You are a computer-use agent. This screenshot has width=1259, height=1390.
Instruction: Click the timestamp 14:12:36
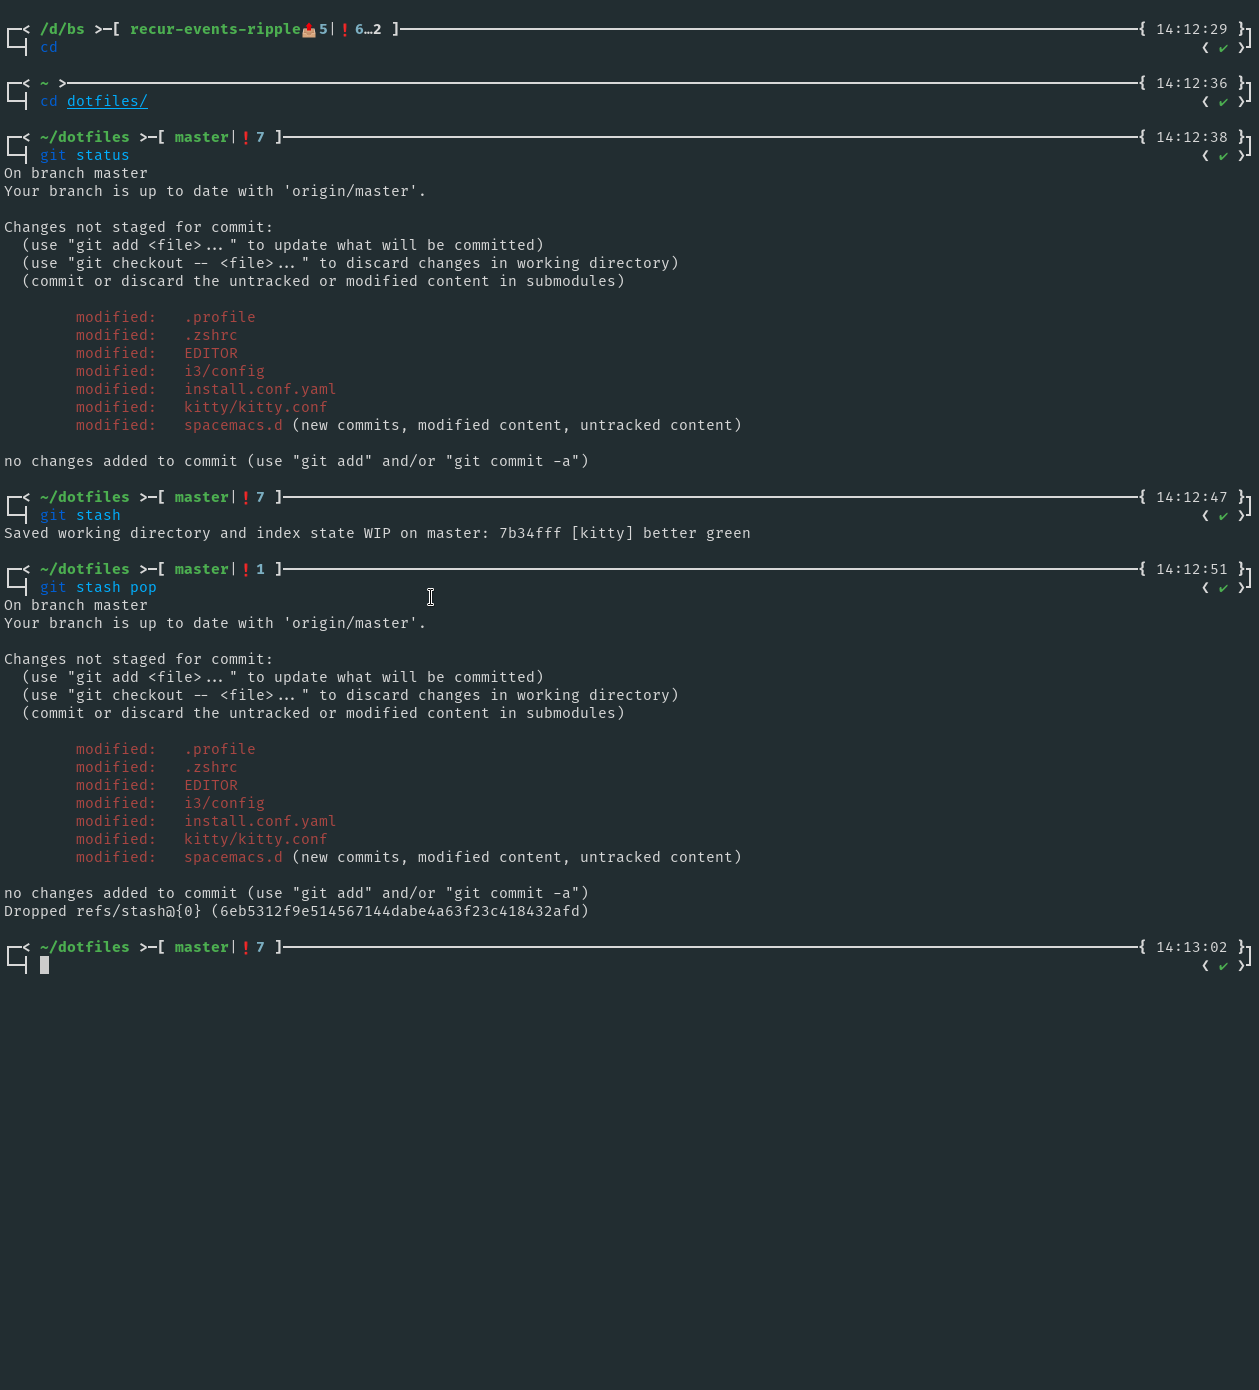pos(1191,83)
